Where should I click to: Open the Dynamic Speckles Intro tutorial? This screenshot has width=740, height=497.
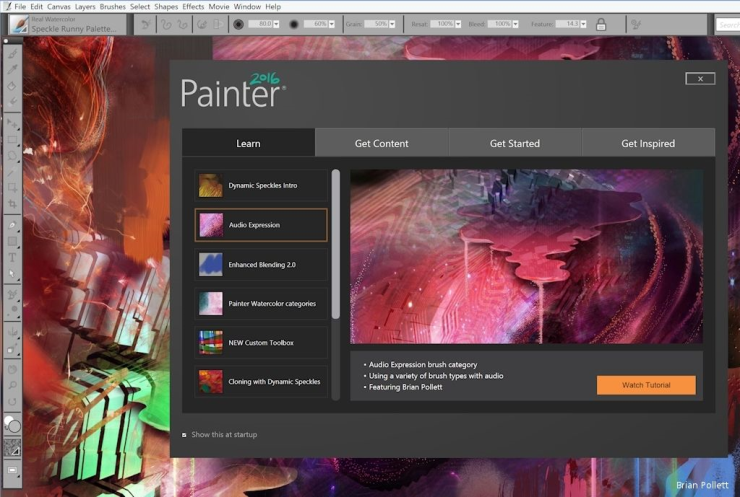(261, 185)
